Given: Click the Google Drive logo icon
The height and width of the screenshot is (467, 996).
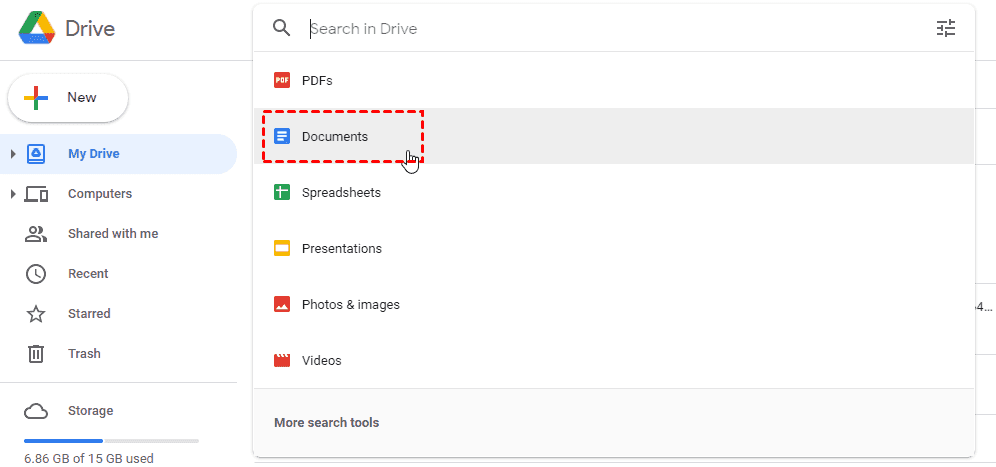Looking at the screenshot, I should [37, 29].
